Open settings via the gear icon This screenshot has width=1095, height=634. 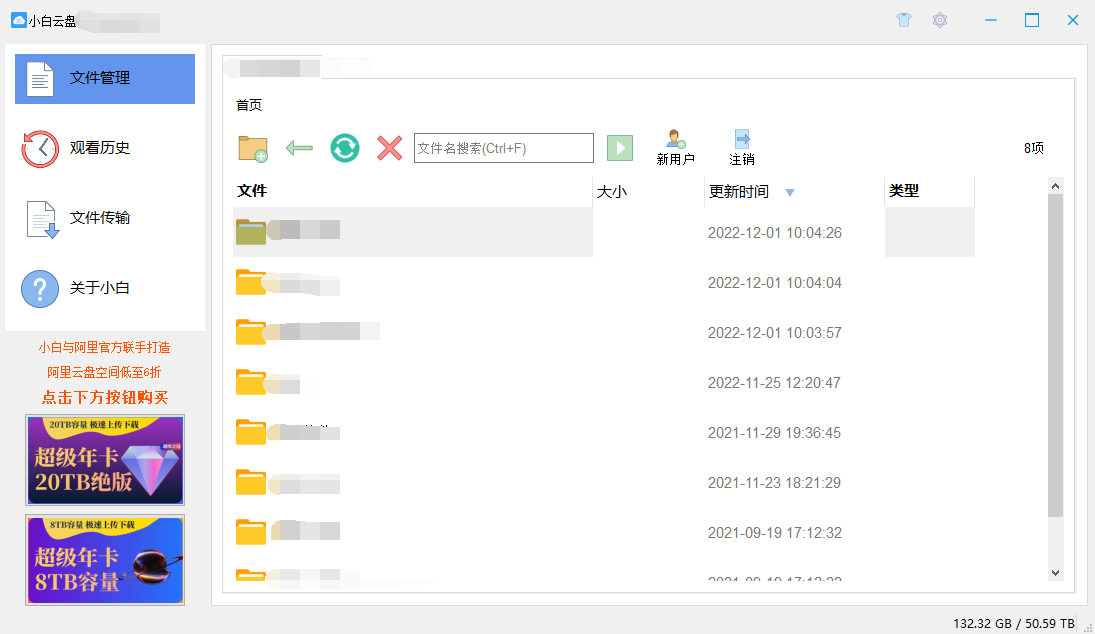pyautogui.click(x=940, y=20)
